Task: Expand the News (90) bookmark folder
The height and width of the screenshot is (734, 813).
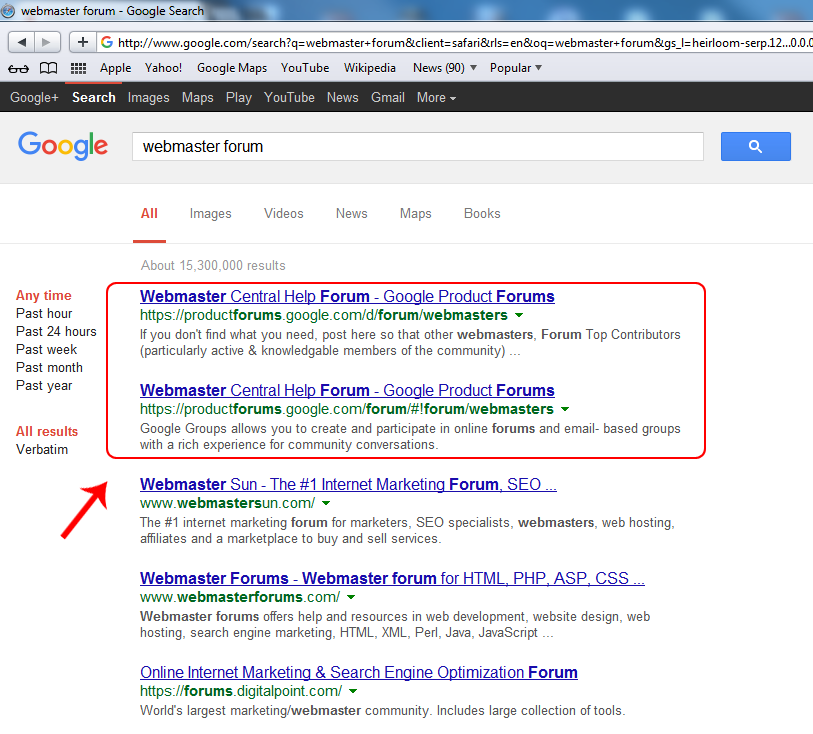Action: click(444, 68)
